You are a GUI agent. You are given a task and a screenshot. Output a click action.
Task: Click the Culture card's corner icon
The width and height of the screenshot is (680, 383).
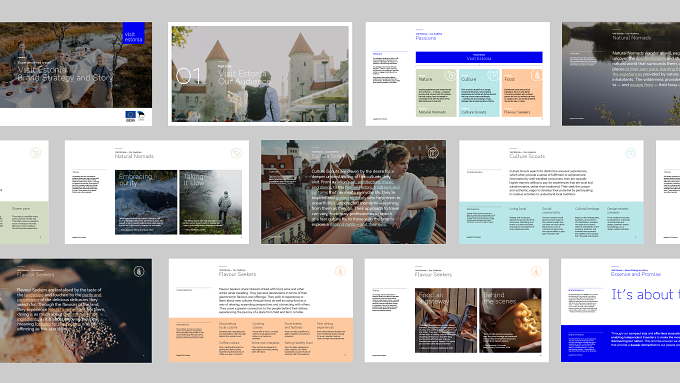pyautogui.click(x=493, y=75)
